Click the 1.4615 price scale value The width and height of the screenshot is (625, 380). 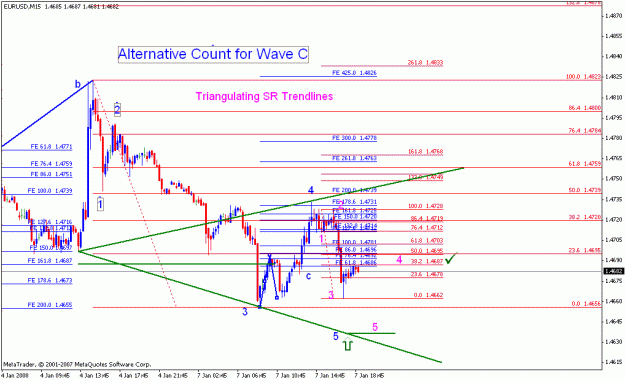tap(613, 362)
